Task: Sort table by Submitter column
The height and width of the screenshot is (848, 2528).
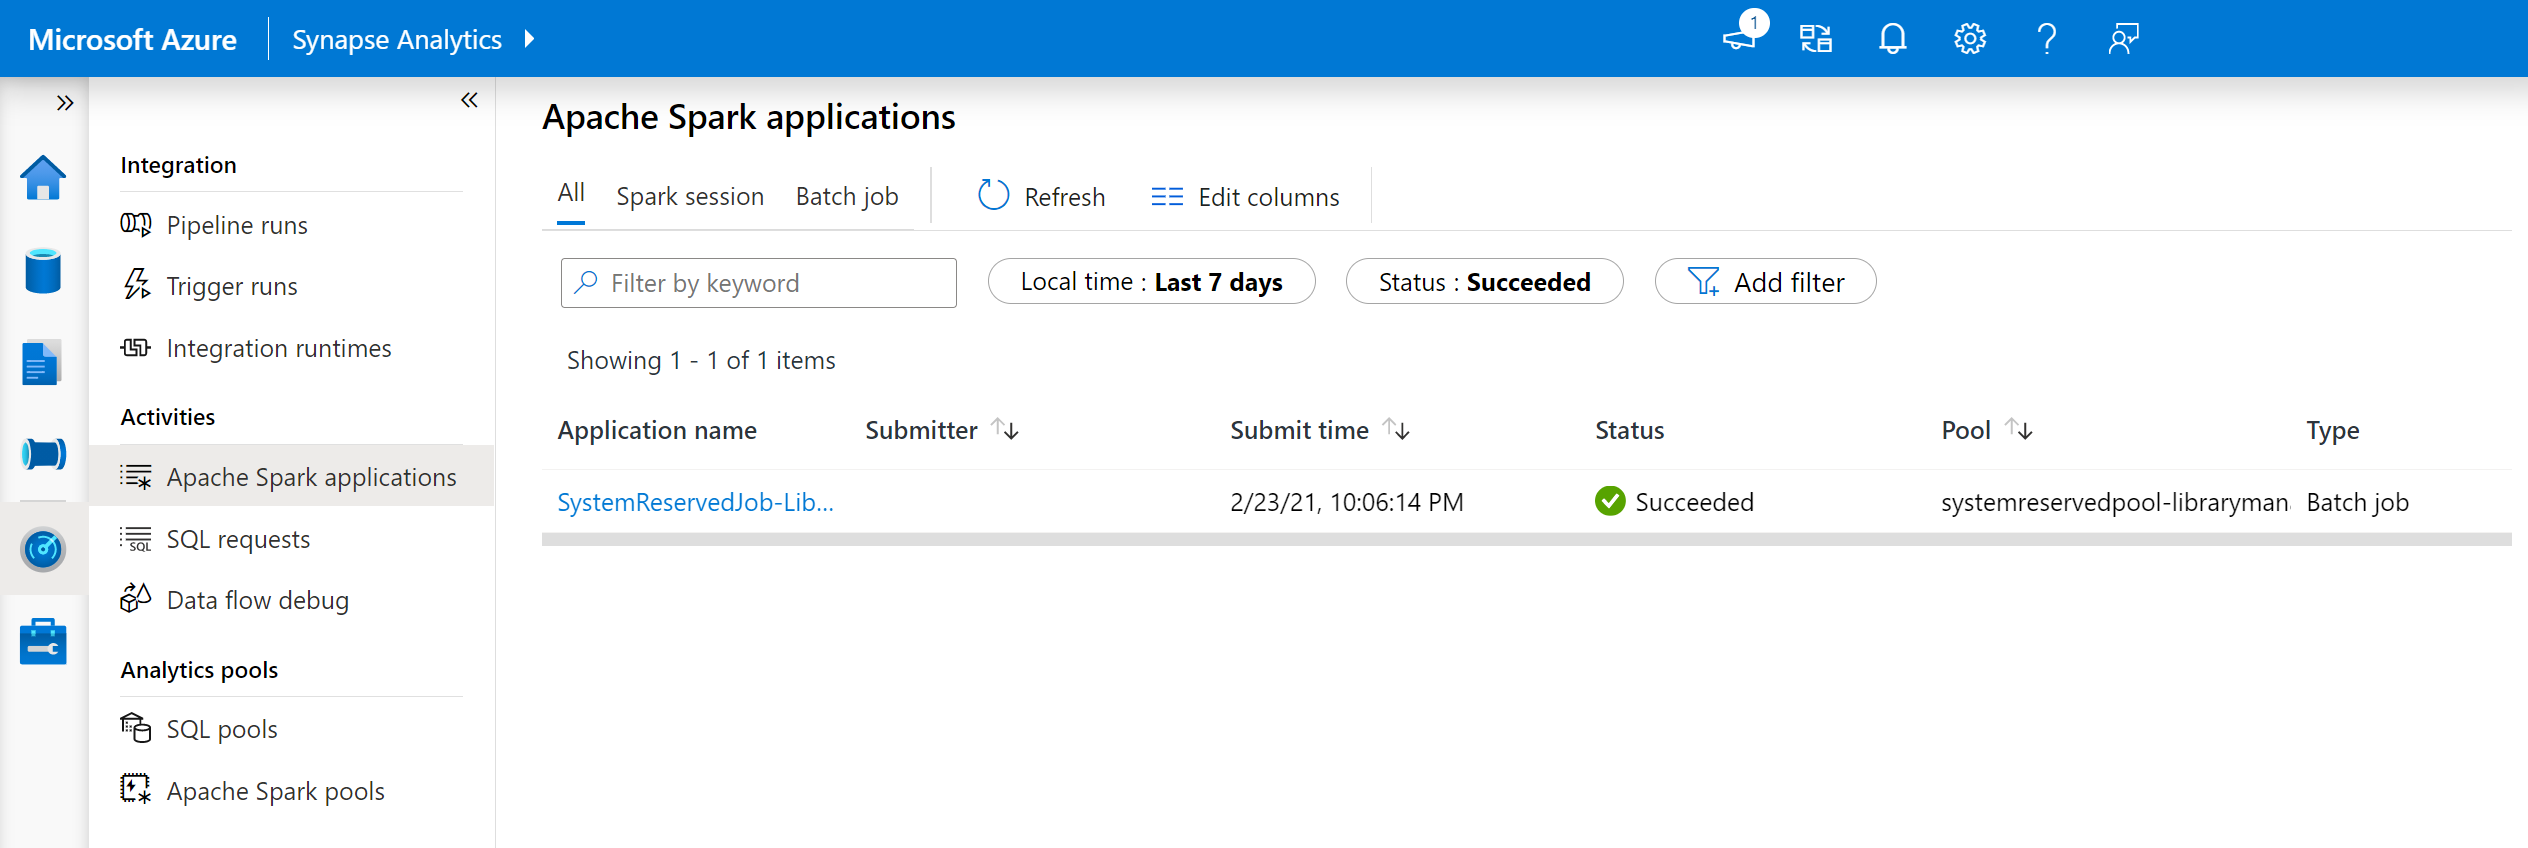Action: tap(1005, 430)
